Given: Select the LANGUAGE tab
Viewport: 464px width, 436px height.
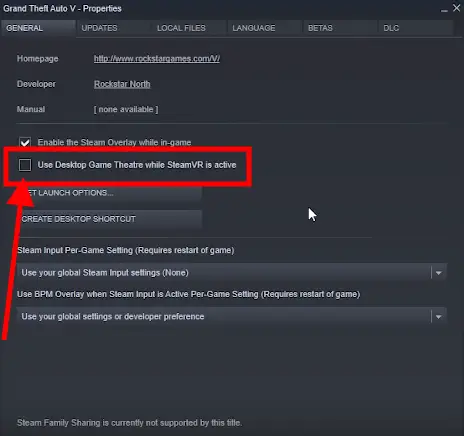Looking at the screenshot, I should 264,28.
